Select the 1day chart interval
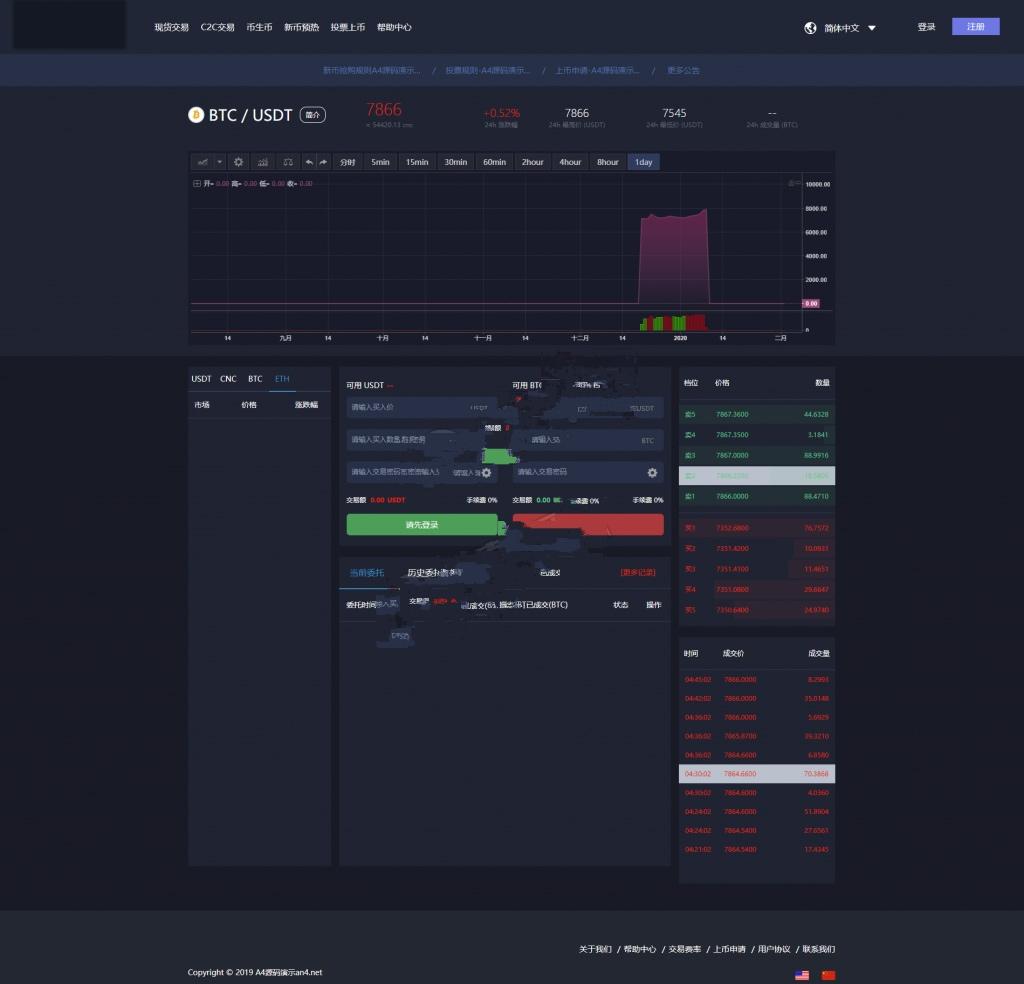 pos(643,162)
